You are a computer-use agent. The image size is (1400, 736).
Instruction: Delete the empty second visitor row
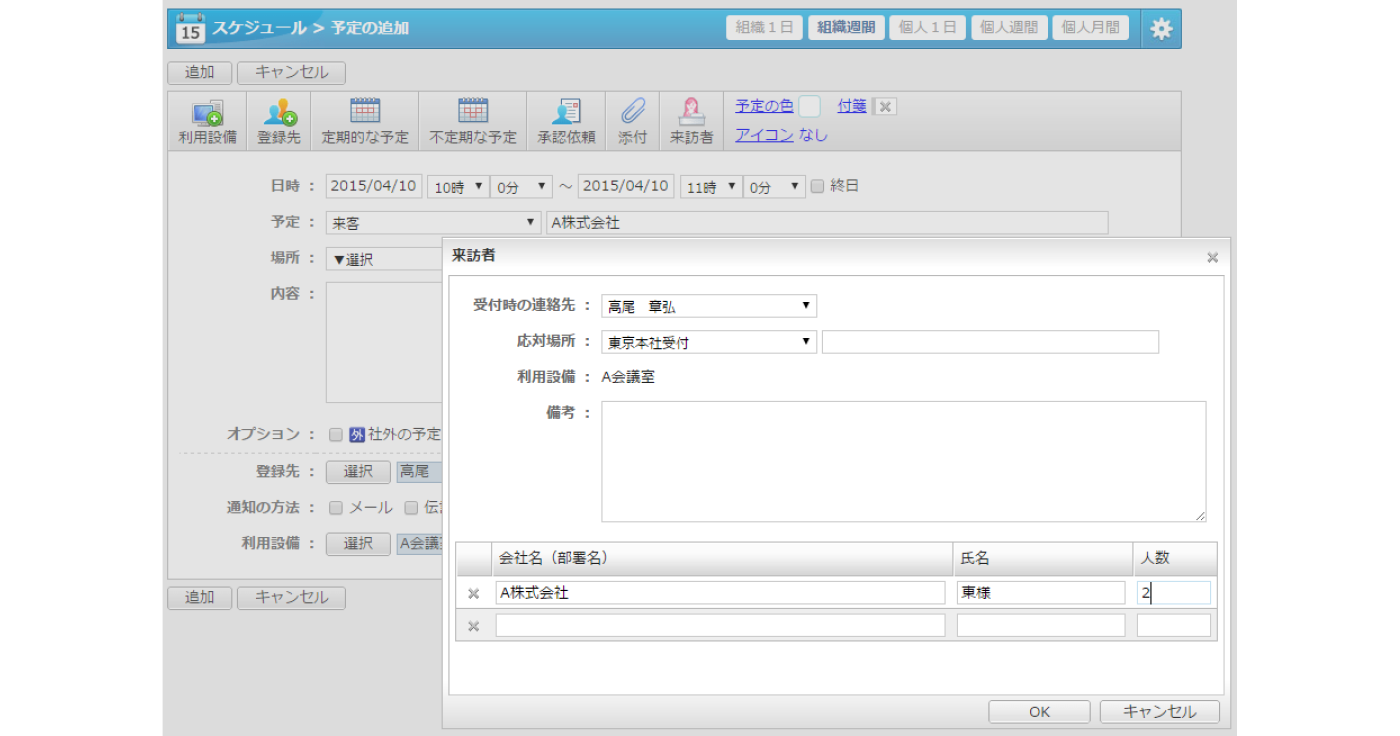(474, 626)
